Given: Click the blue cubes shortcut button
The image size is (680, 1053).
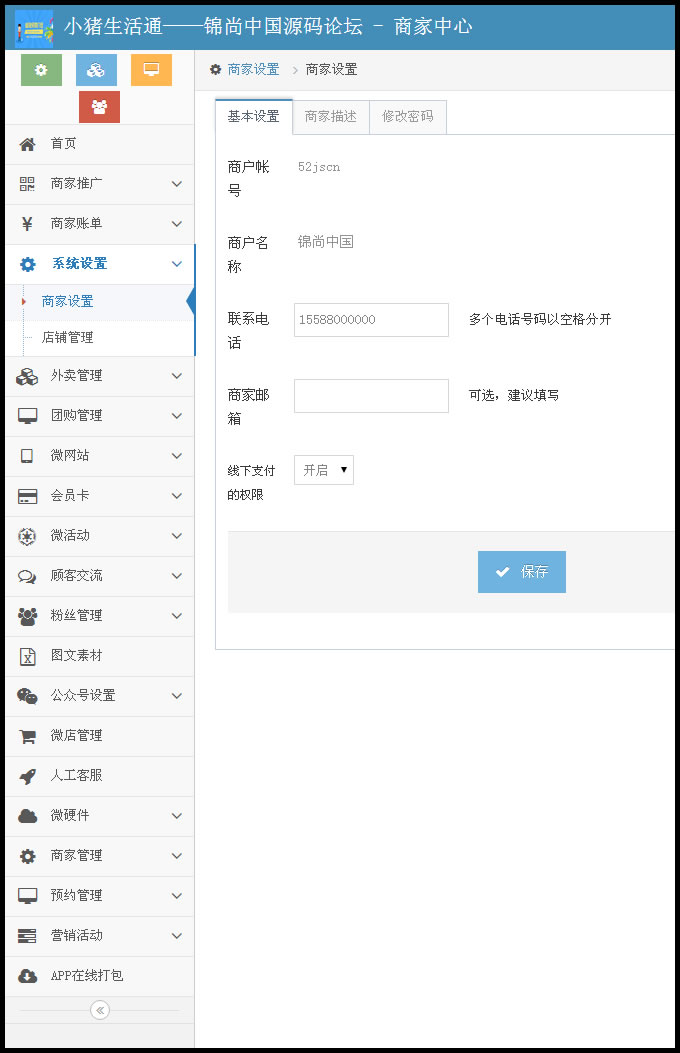Looking at the screenshot, I should 96,70.
